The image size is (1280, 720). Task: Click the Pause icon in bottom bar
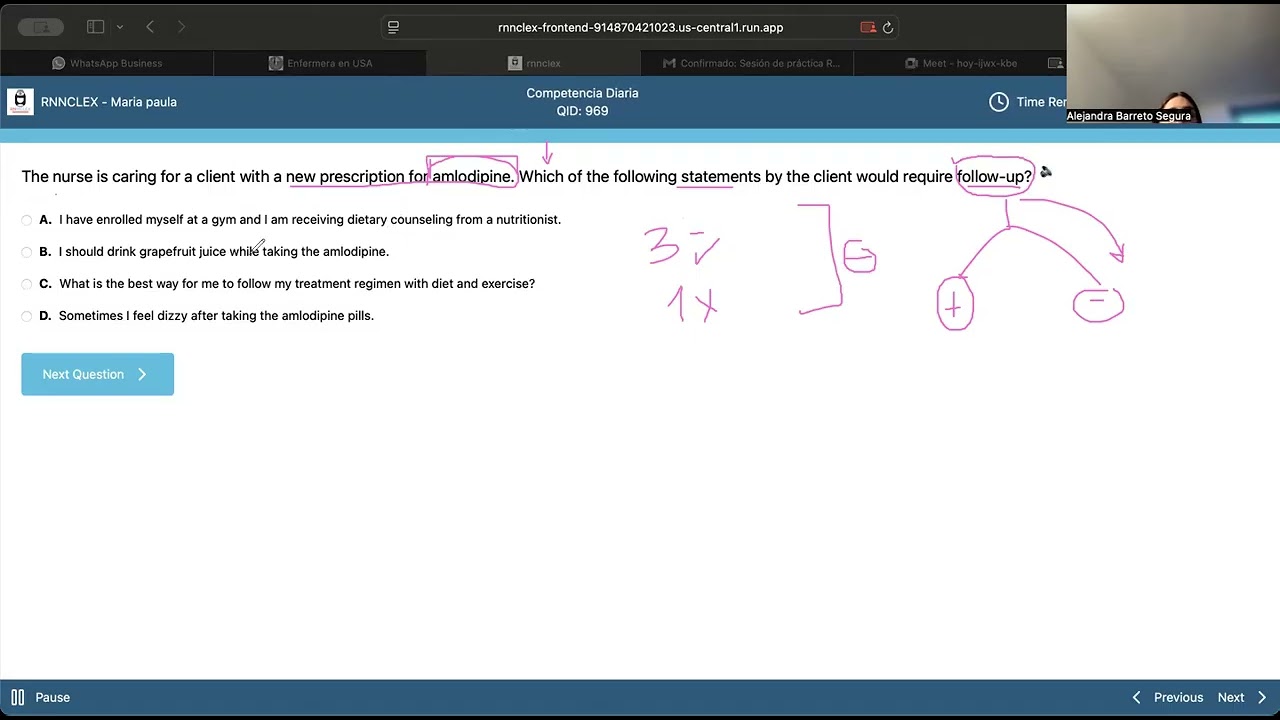click(x=17, y=697)
